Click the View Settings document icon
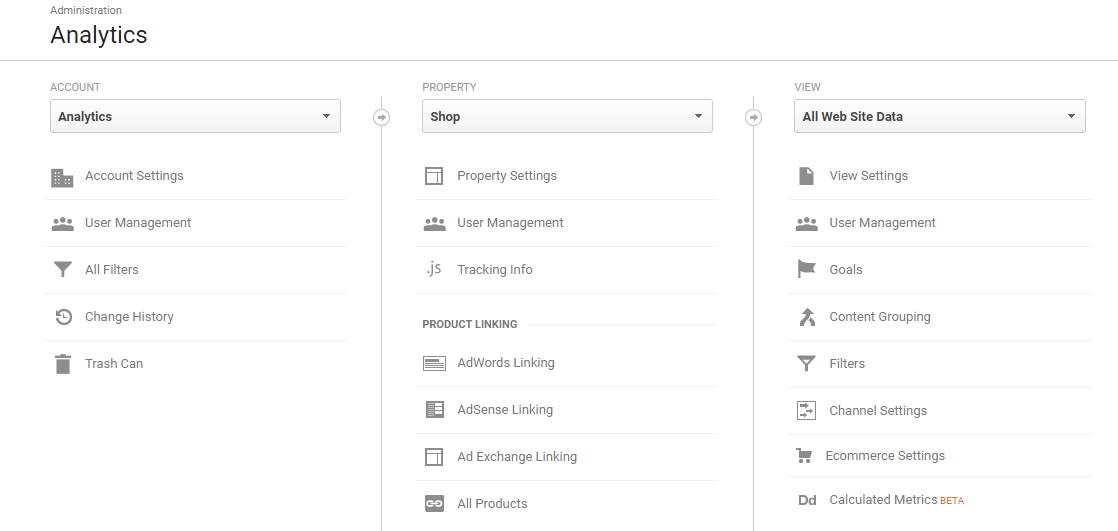The image size is (1118, 531). tap(806, 176)
